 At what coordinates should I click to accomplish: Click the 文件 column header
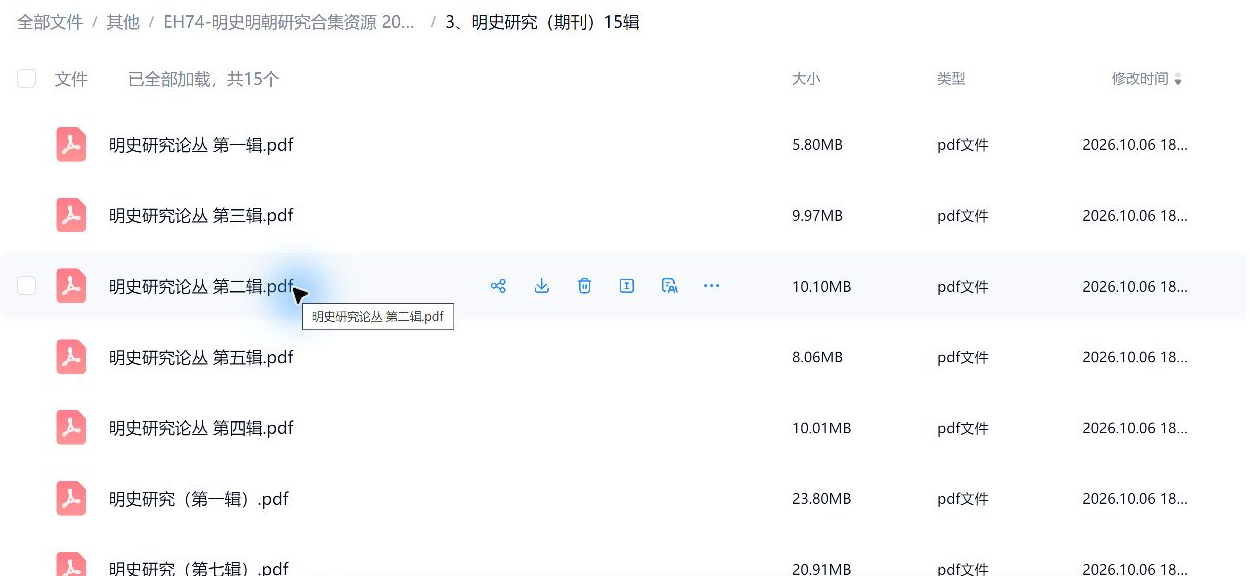tap(71, 79)
